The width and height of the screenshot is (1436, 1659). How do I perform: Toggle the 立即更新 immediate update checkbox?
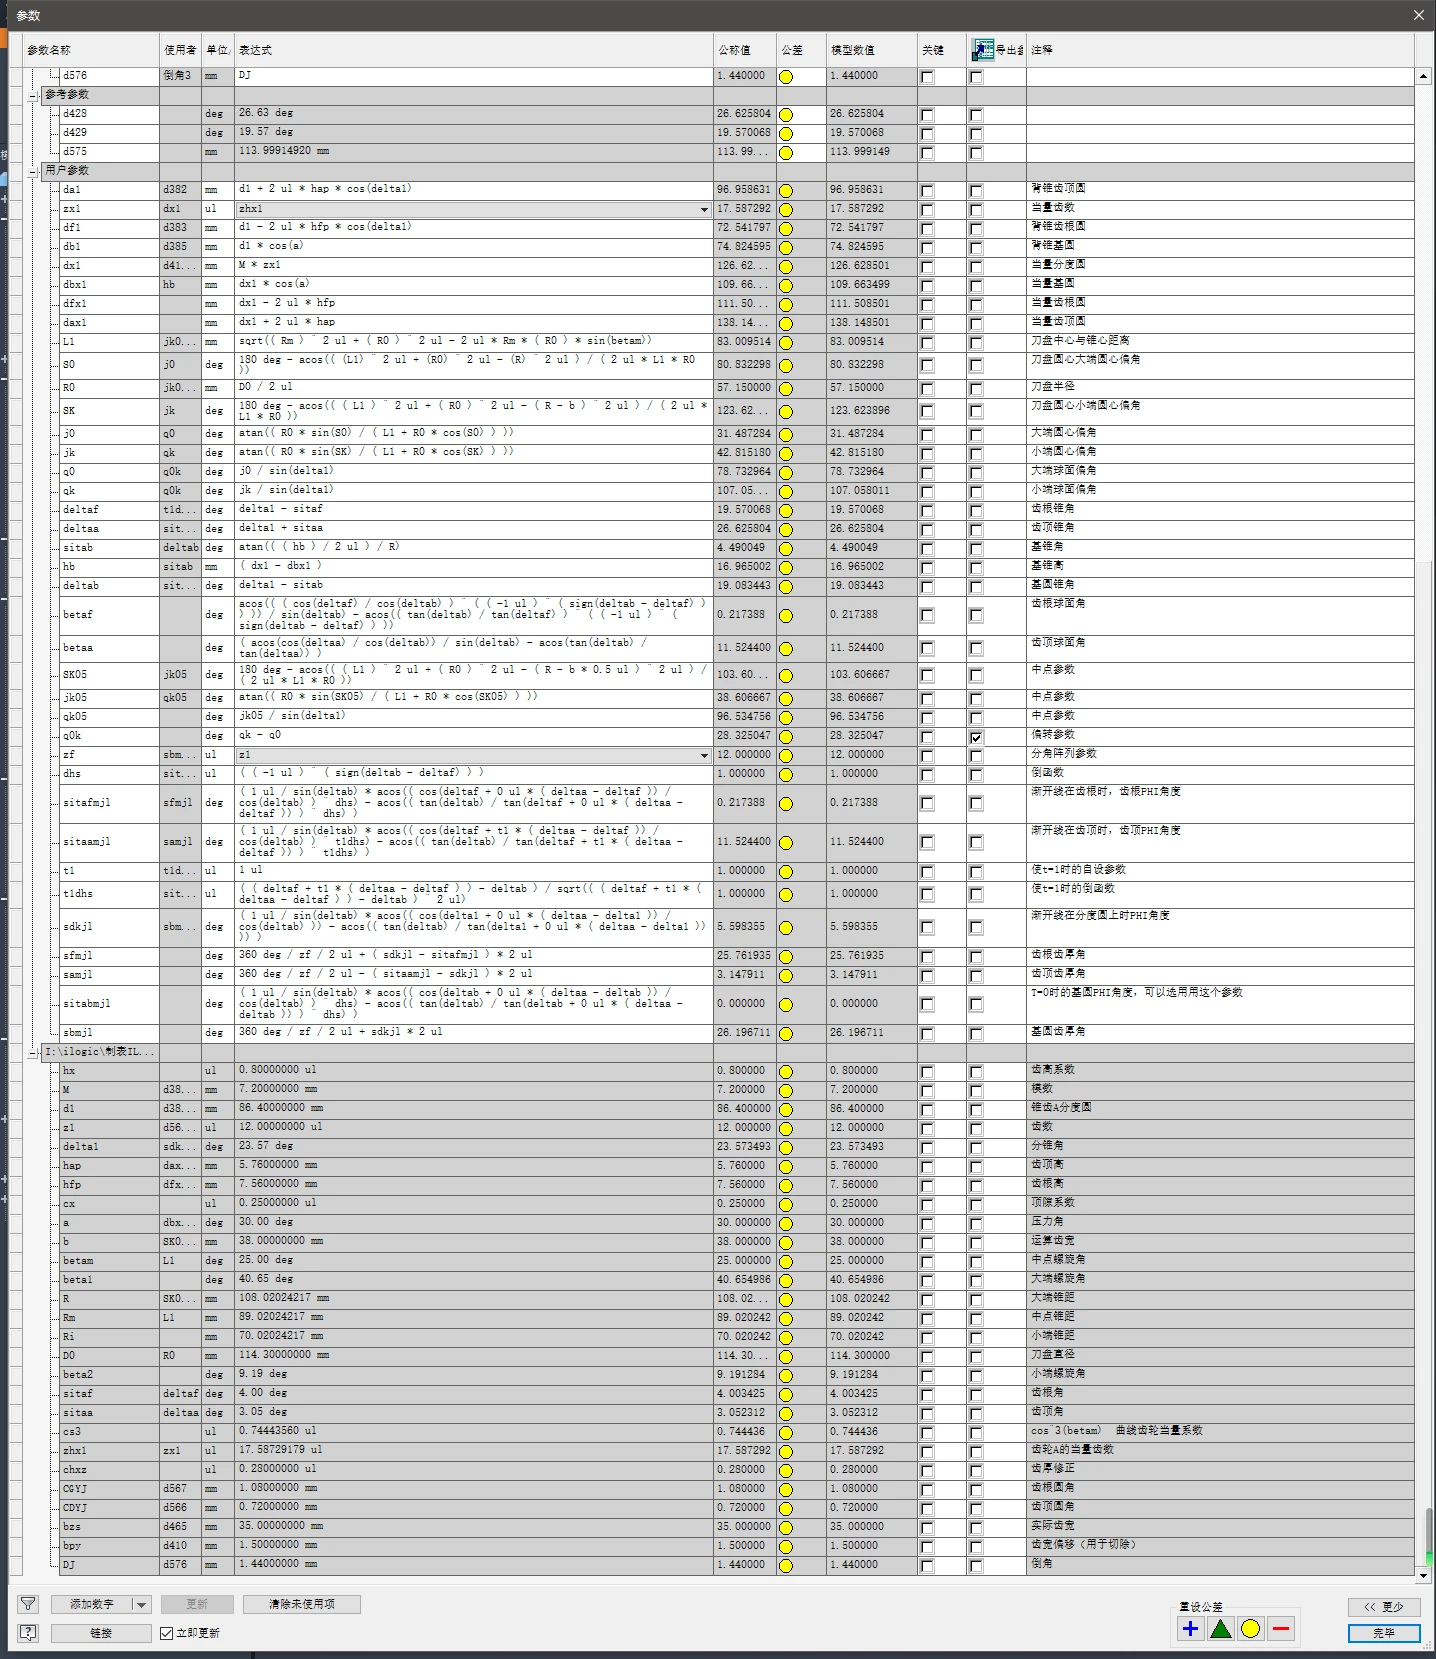167,1633
